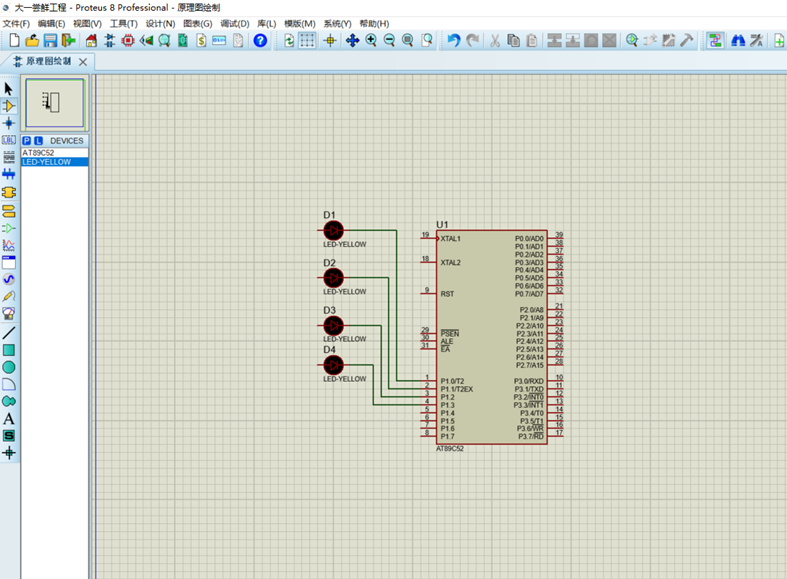
Task: Open Search and Tag binoculars icon
Action: coord(738,40)
